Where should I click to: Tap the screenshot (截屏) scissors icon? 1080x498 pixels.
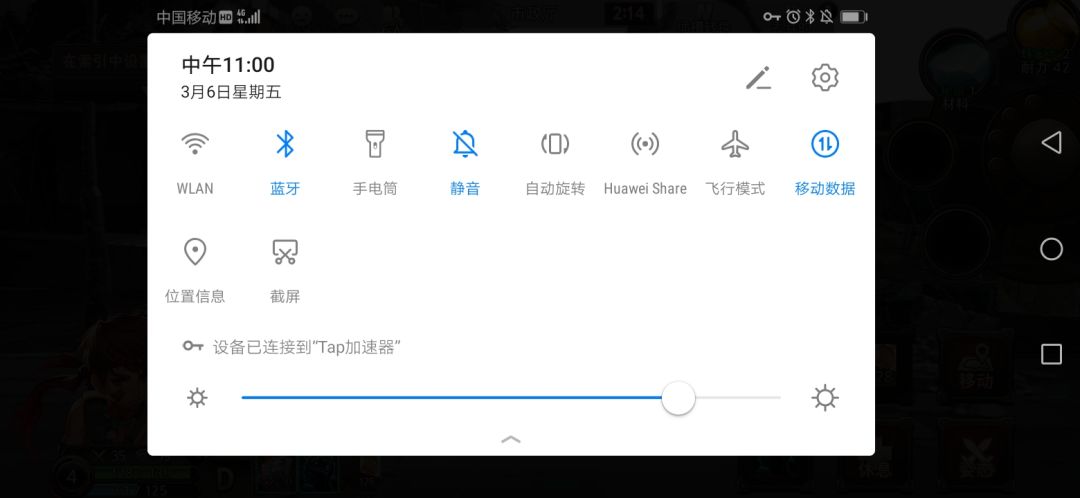[x=285, y=252]
